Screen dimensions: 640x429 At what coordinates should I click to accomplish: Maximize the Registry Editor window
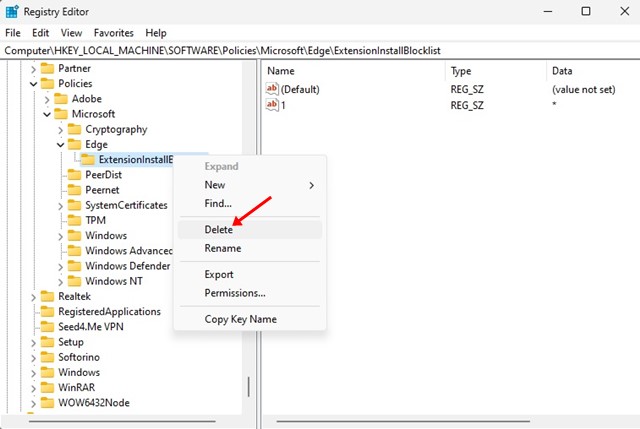point(586,11)
